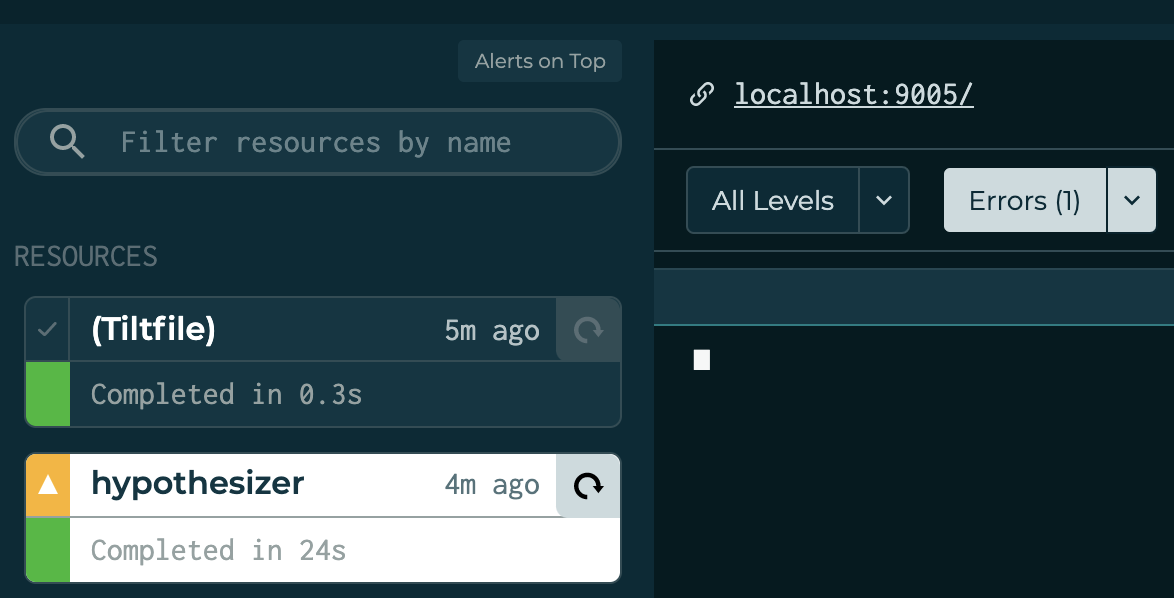Viewport: 1174px width, 598px height.
Task: Click the RESOURCES section heading
Action: pos(86,256)
